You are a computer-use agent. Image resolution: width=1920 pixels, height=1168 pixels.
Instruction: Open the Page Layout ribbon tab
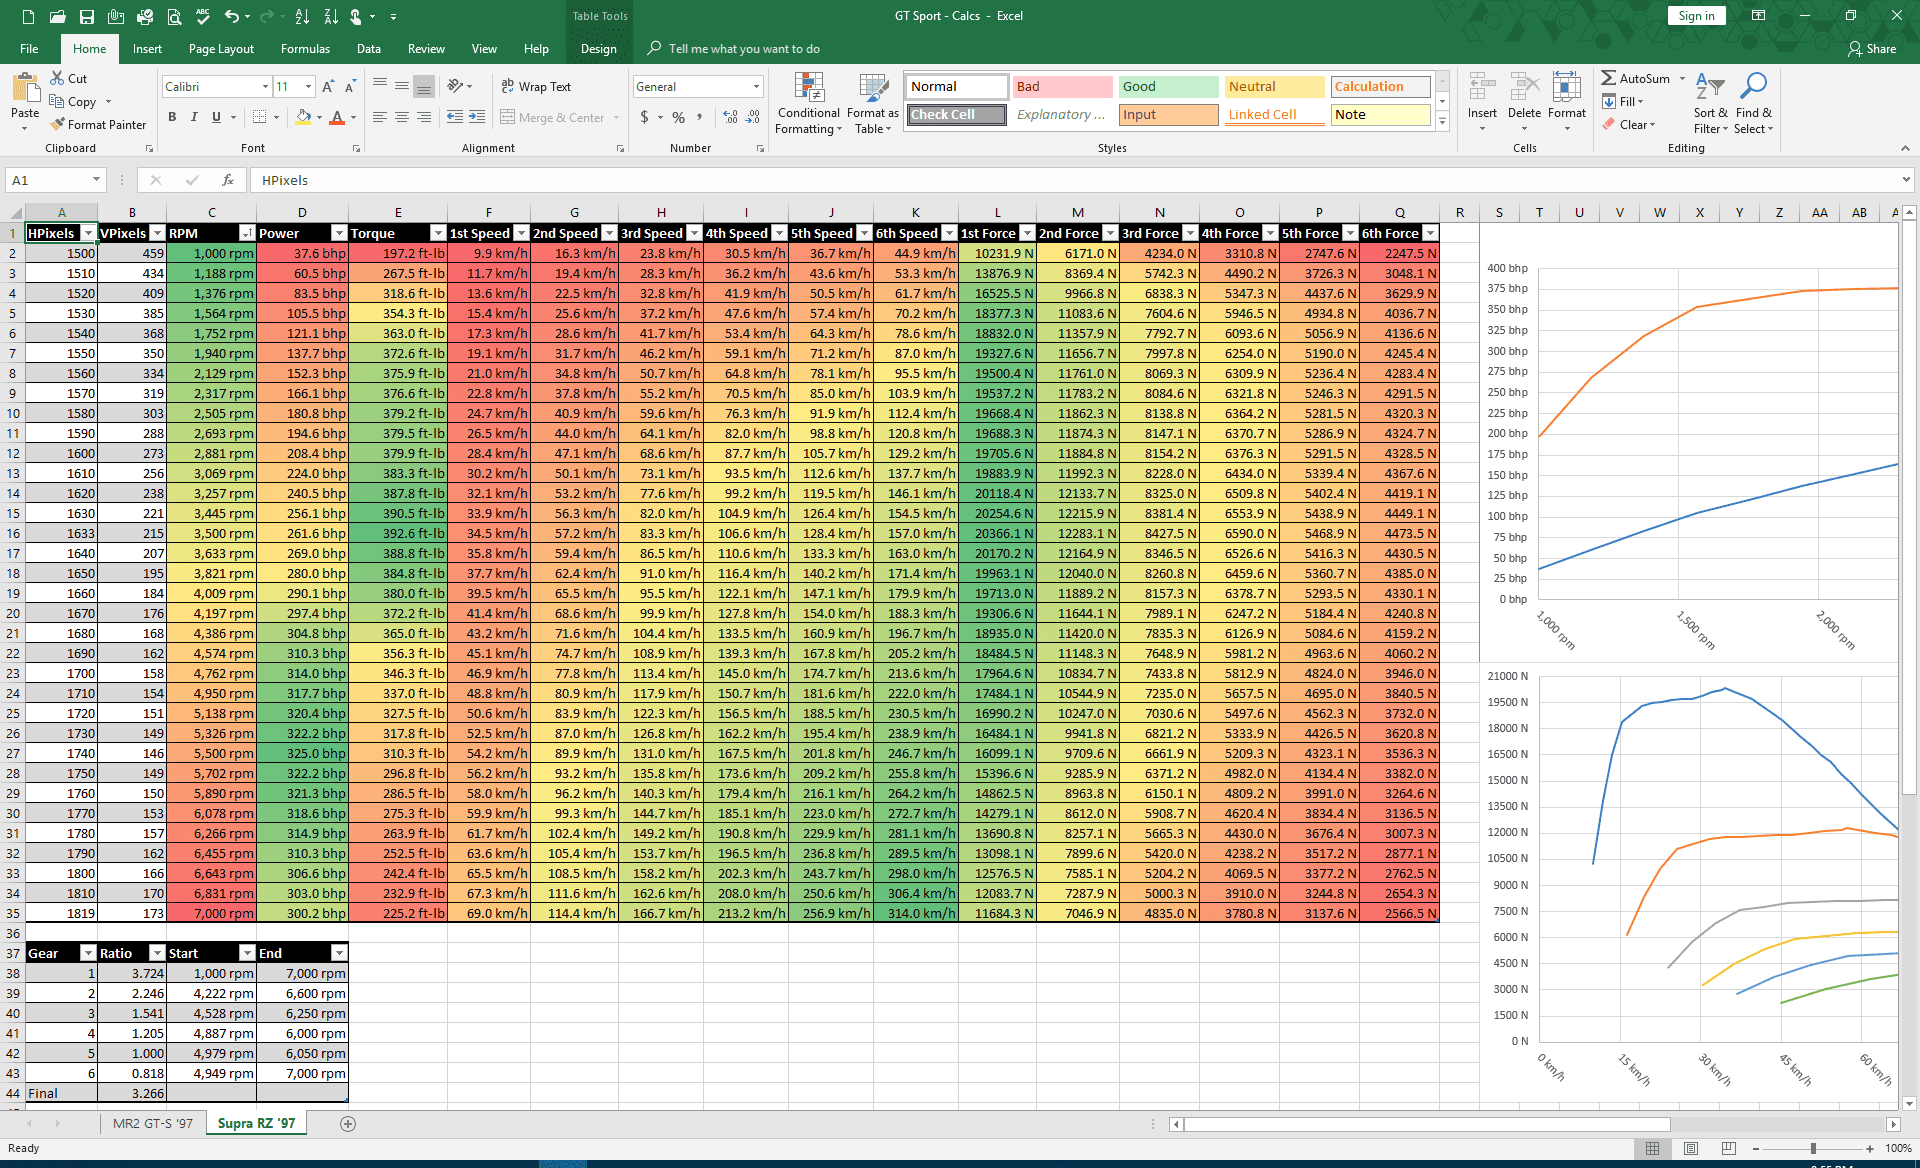point(221,48)
